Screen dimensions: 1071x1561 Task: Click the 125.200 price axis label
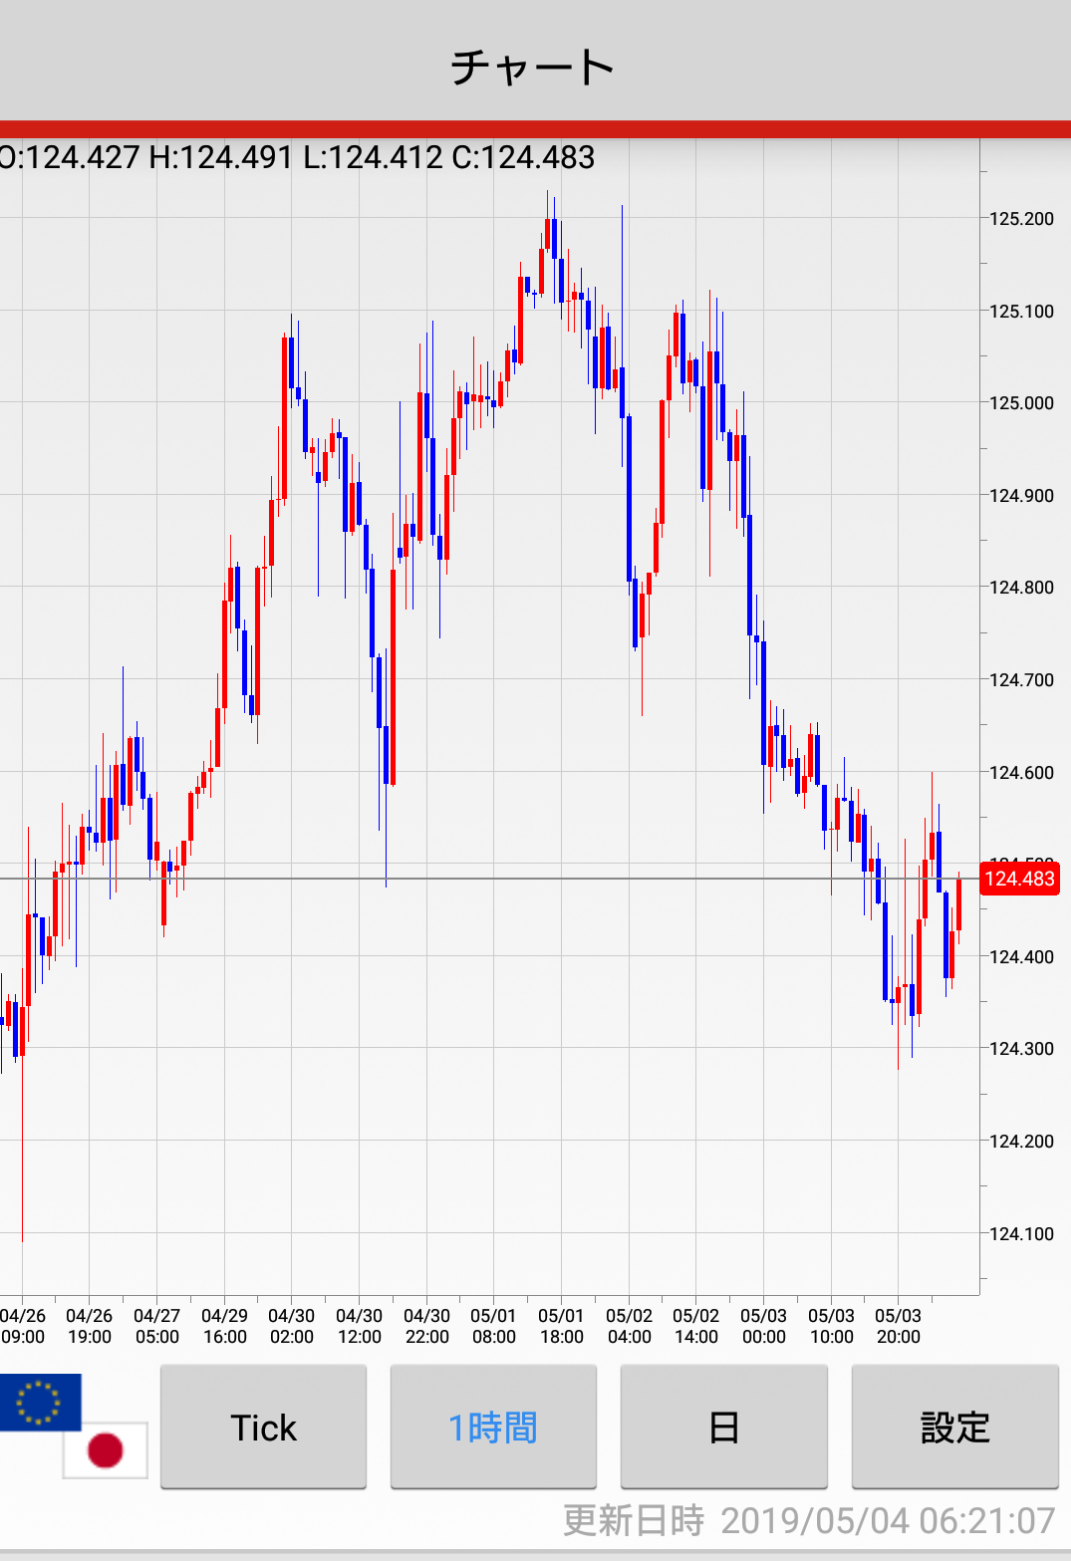point(1021,219)
